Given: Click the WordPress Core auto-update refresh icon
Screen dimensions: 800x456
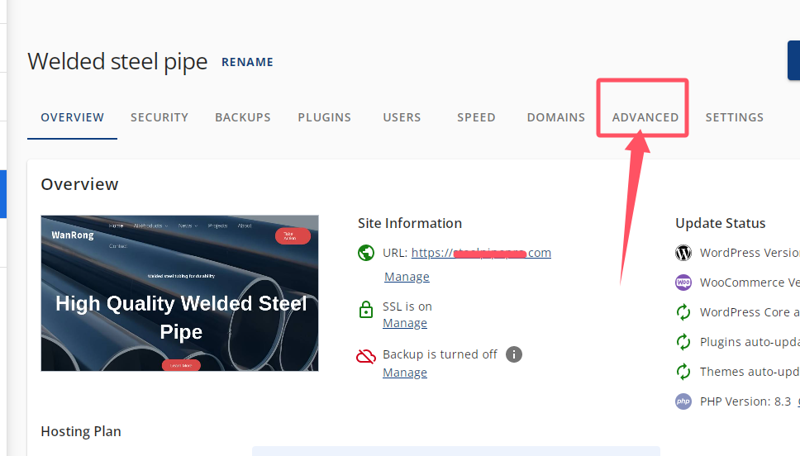Looking at the screenshot, I should pyautogui.click(x=683, y=312).
